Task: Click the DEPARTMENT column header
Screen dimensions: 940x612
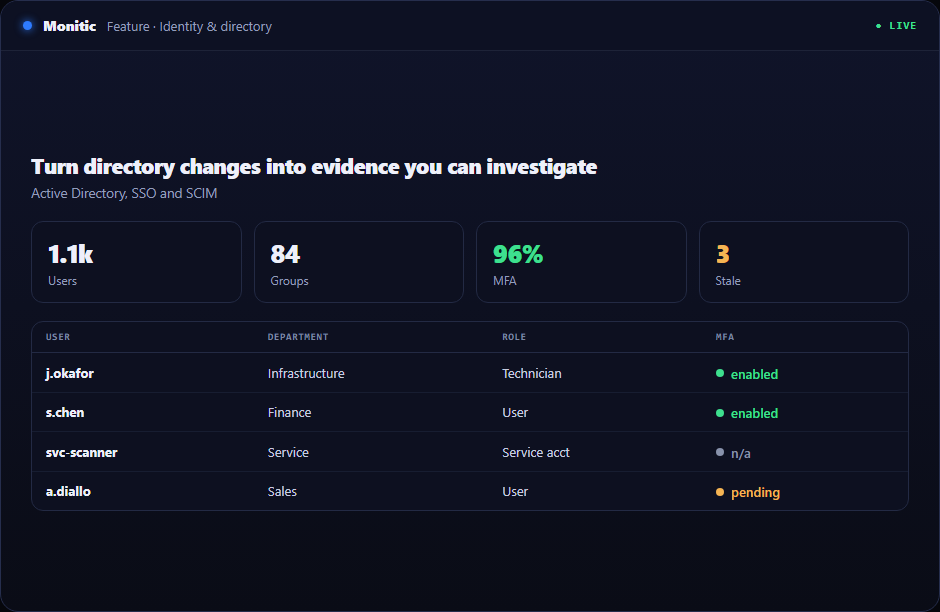Action: click(298, 337)
